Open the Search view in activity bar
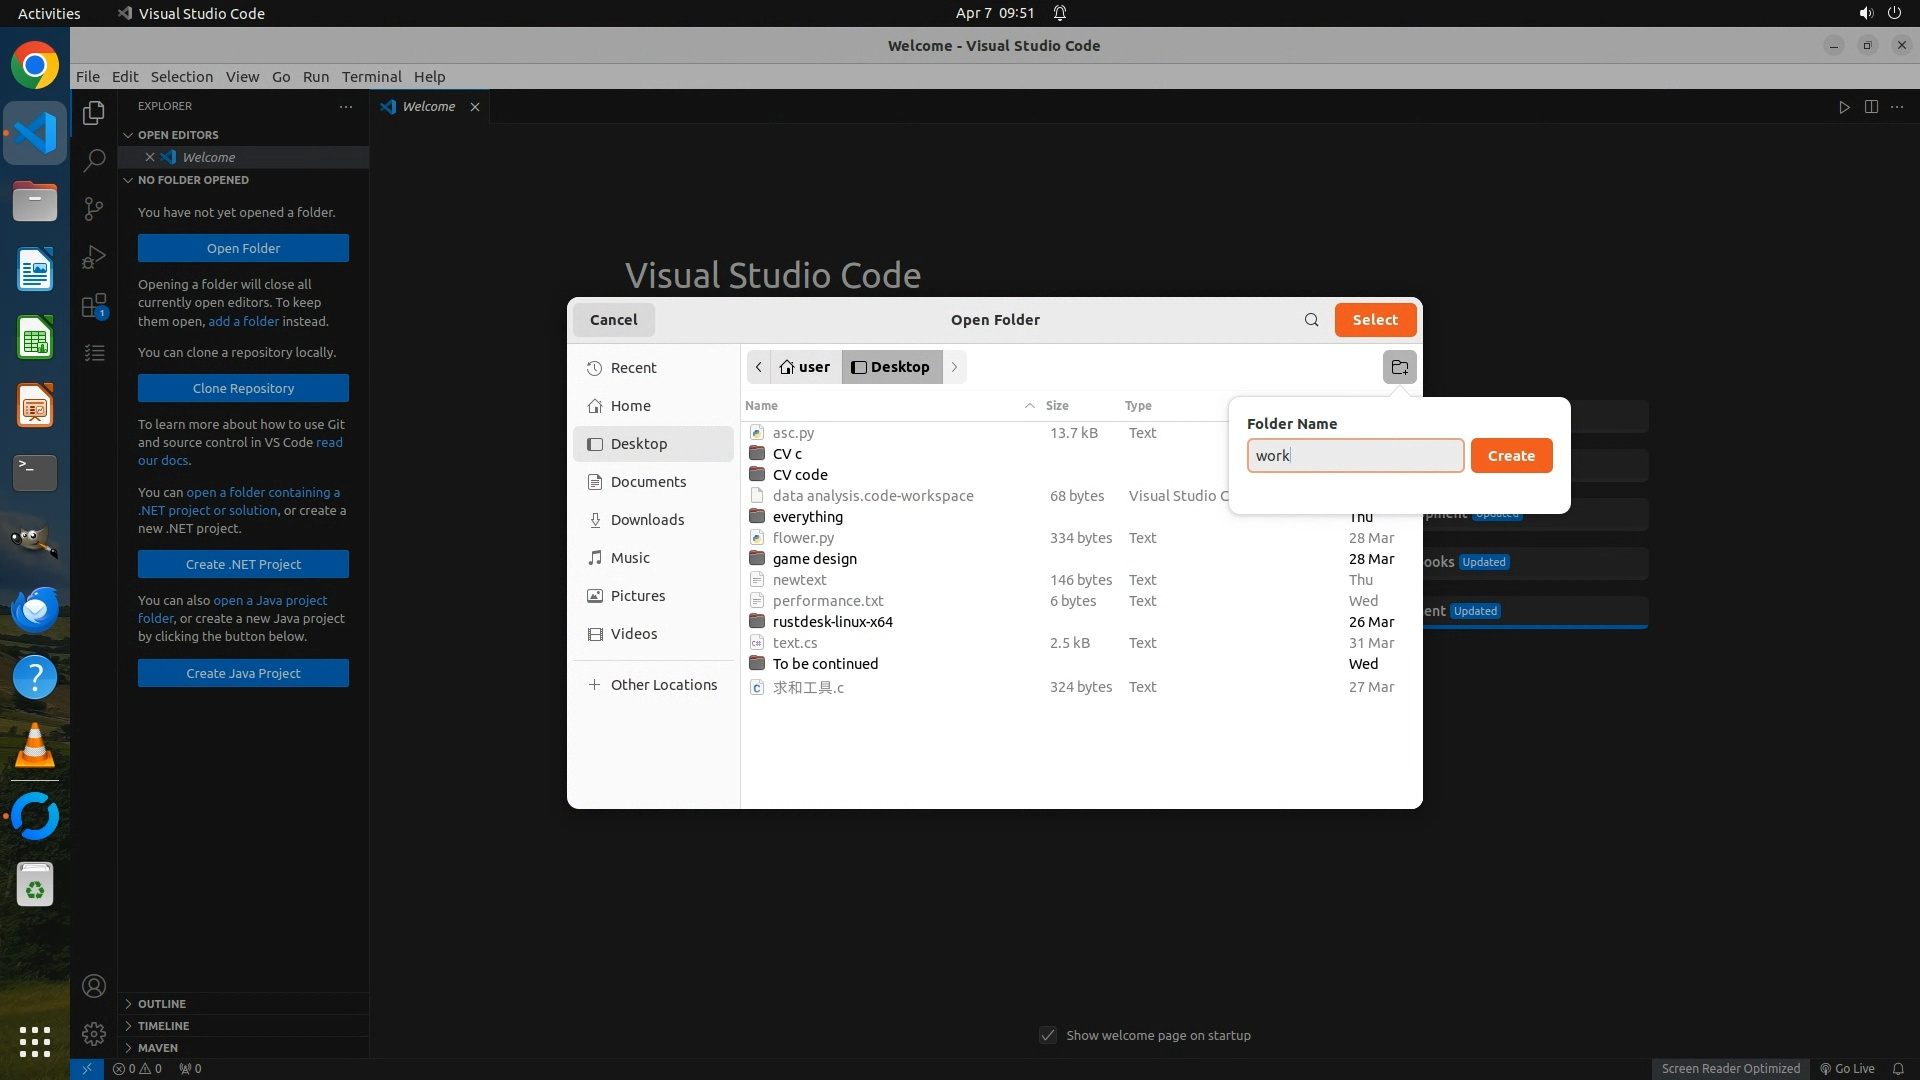 pos(94,160)
